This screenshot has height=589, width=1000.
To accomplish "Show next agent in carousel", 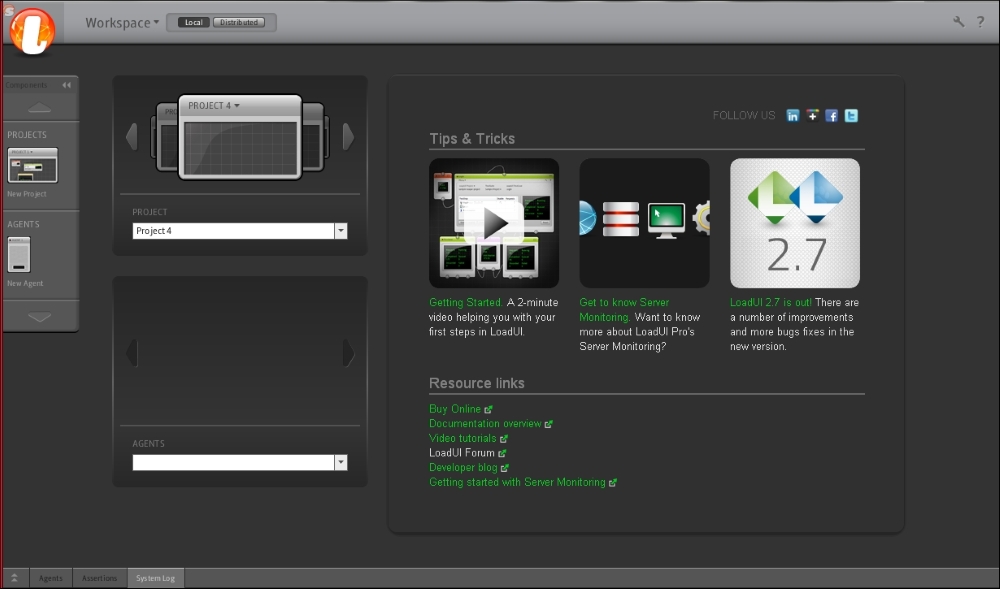I will pyautogui.click(x=348, y=353).
